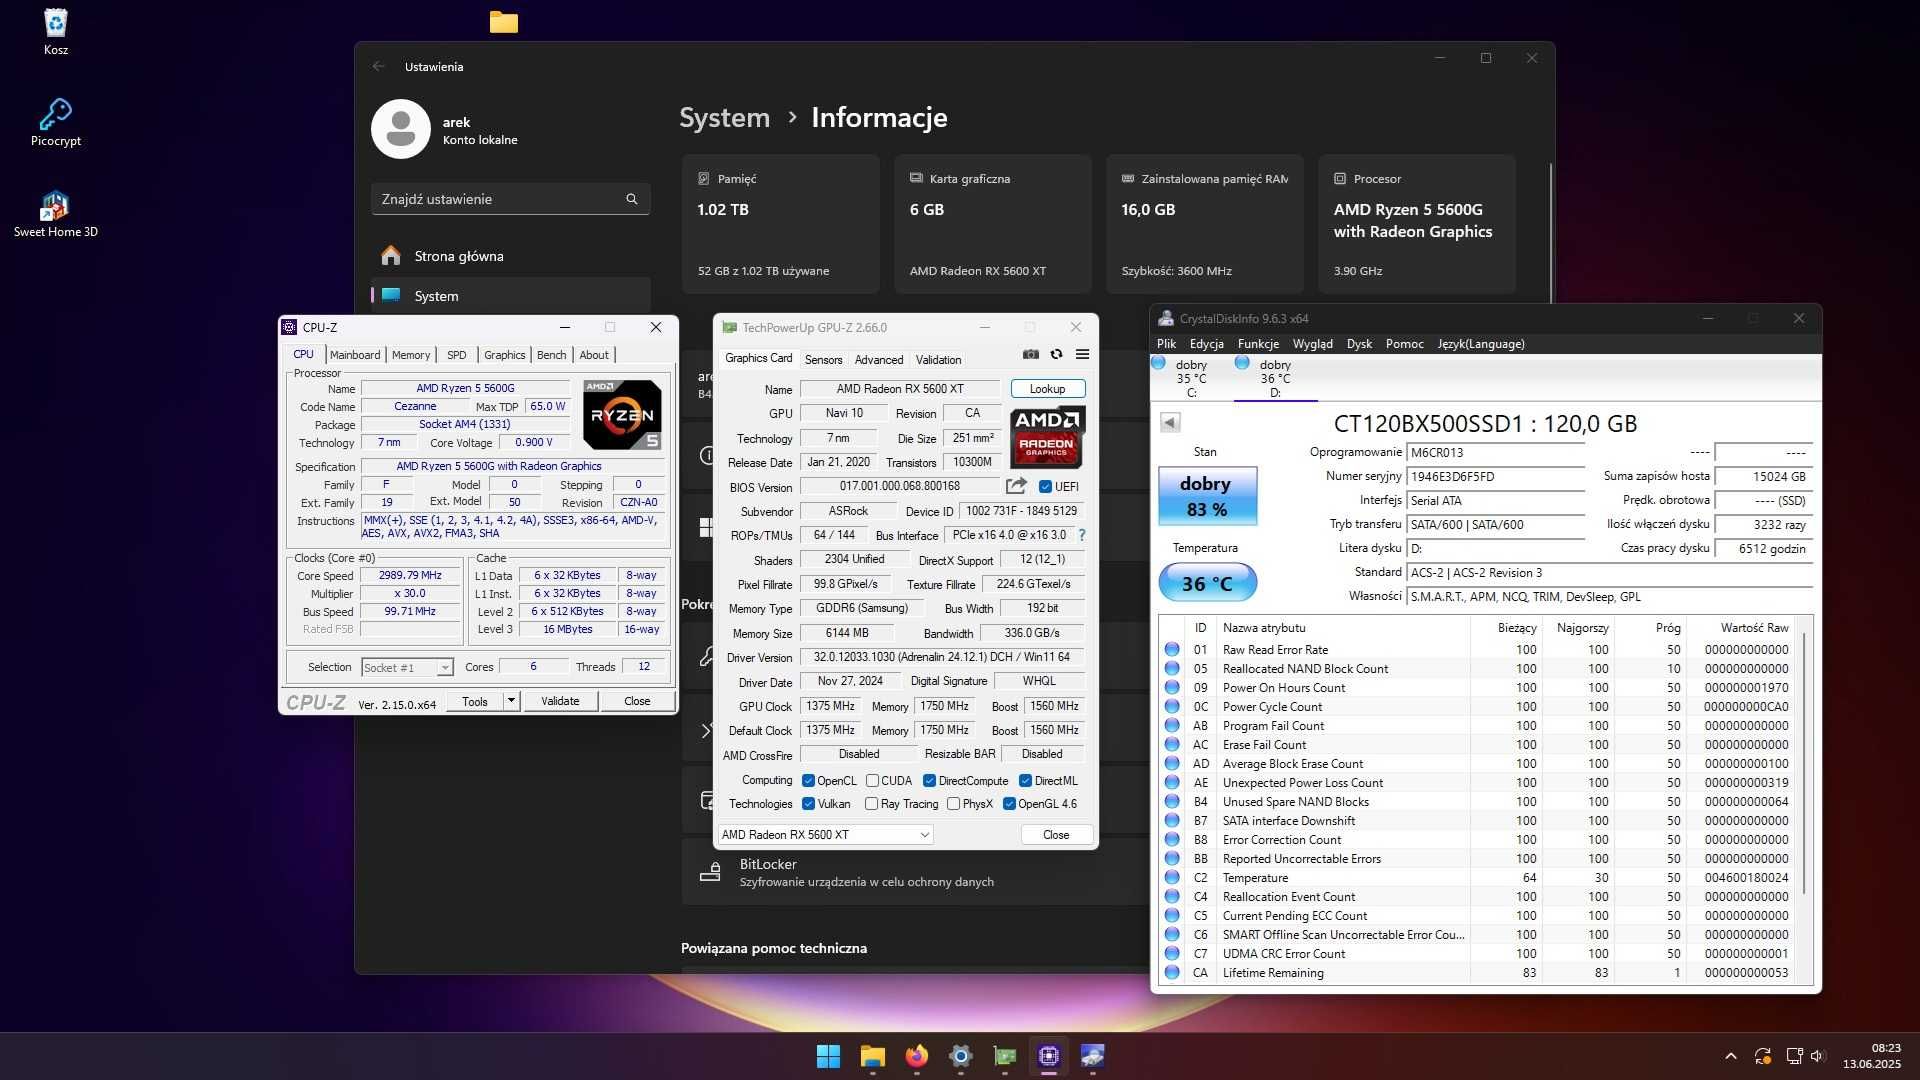The height and width of the screenshot is (1080, 1920).
Task: Click the BIOS export share icon in GPU-Z
Action: (x=1016, y=486)
